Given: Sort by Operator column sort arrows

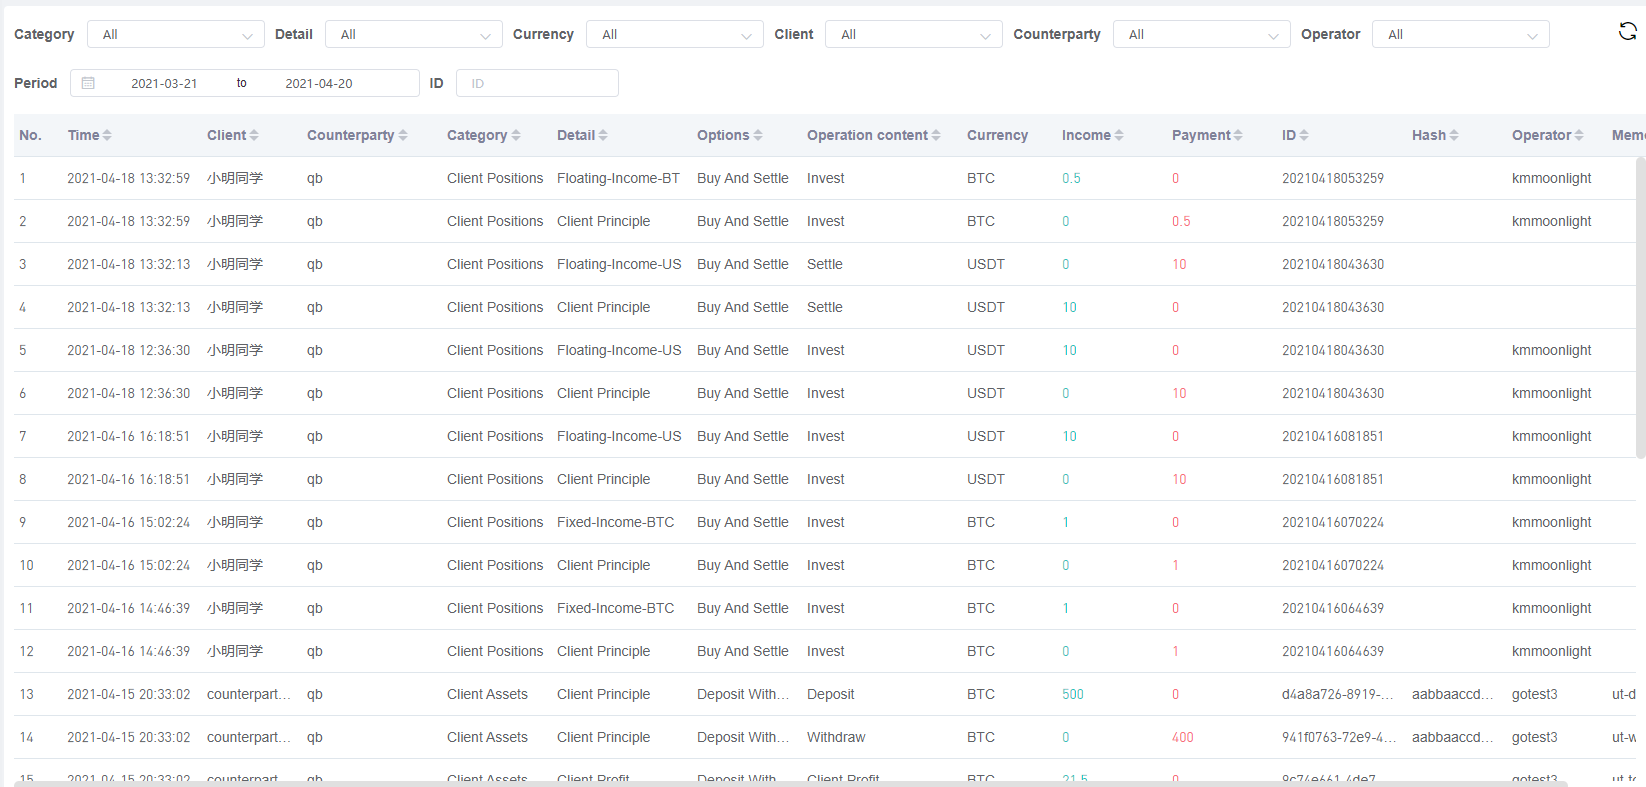Looking at the screenshot, I should 1579,135.
